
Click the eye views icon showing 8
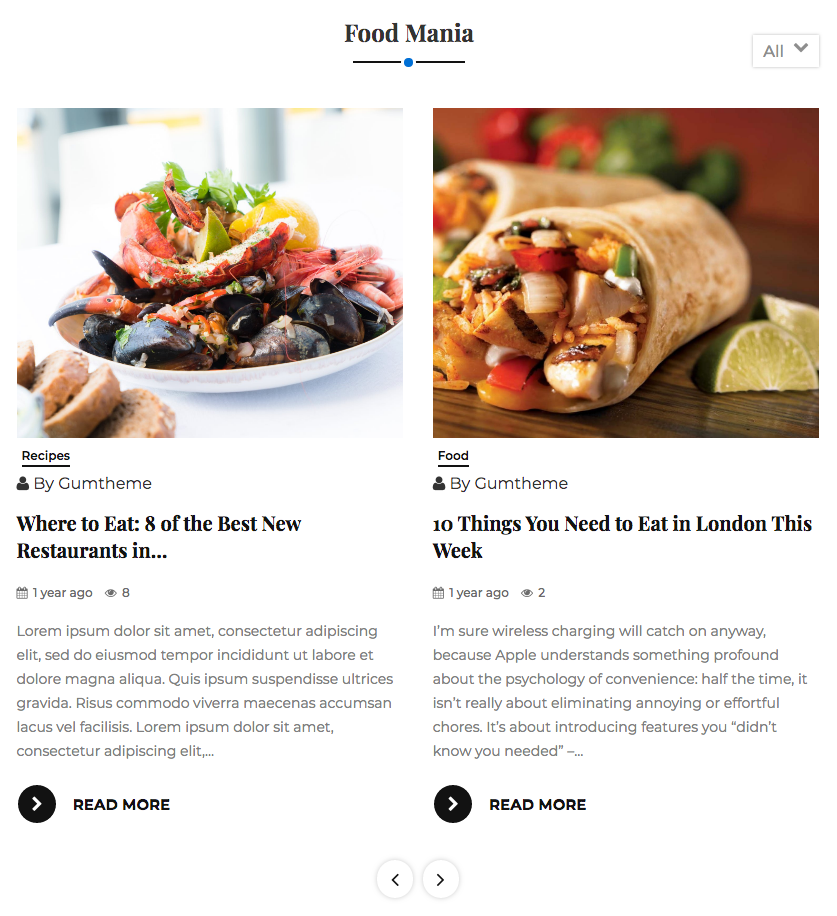[110, 593]
